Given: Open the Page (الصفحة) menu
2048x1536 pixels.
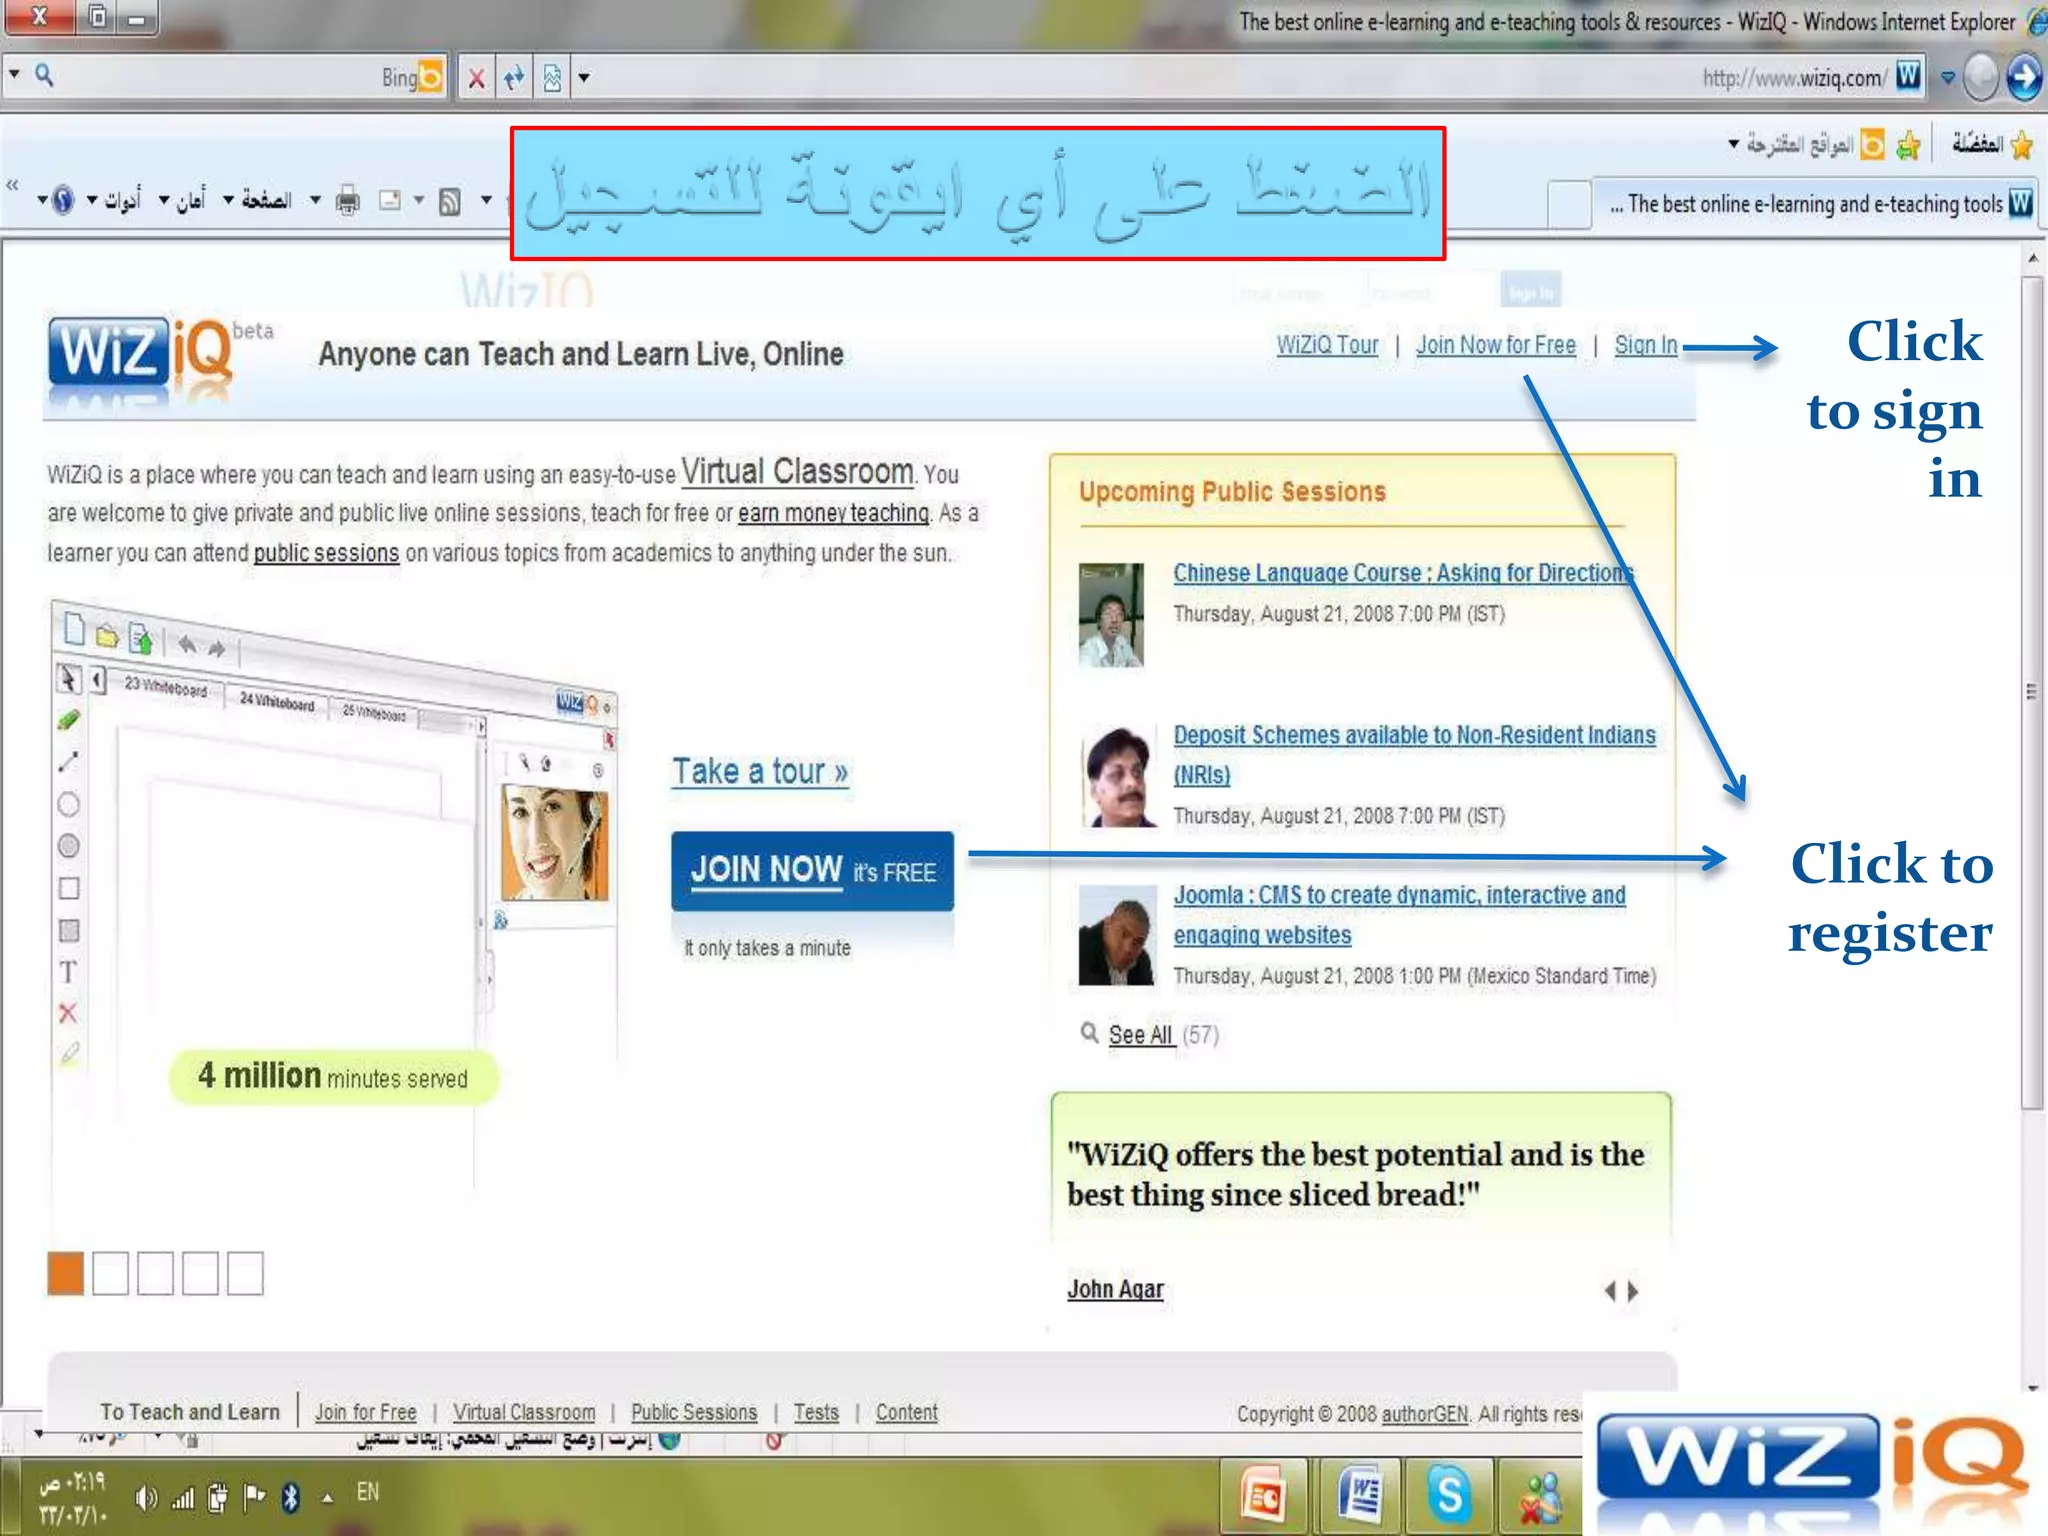Looking at the screenshot, I should click(257, 201).
